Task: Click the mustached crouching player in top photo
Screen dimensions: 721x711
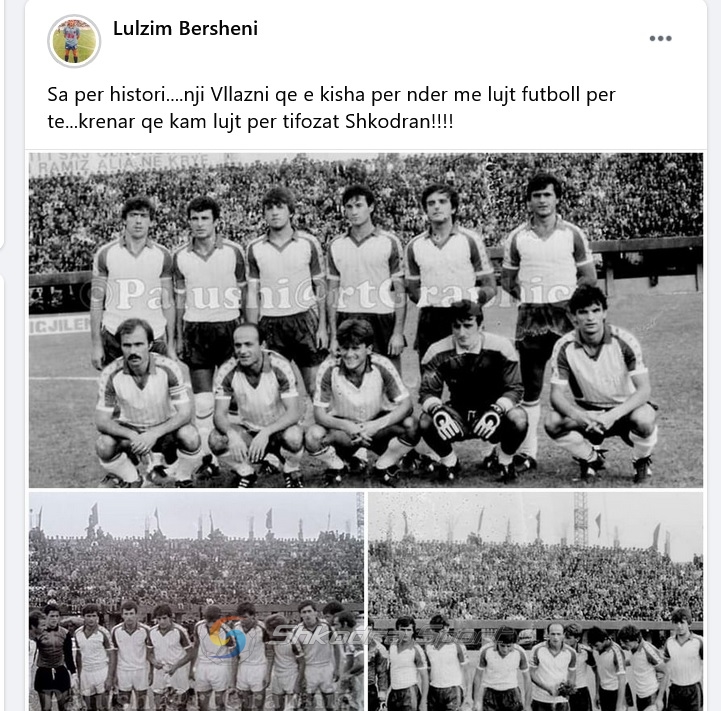Action: tap(143, 402)
